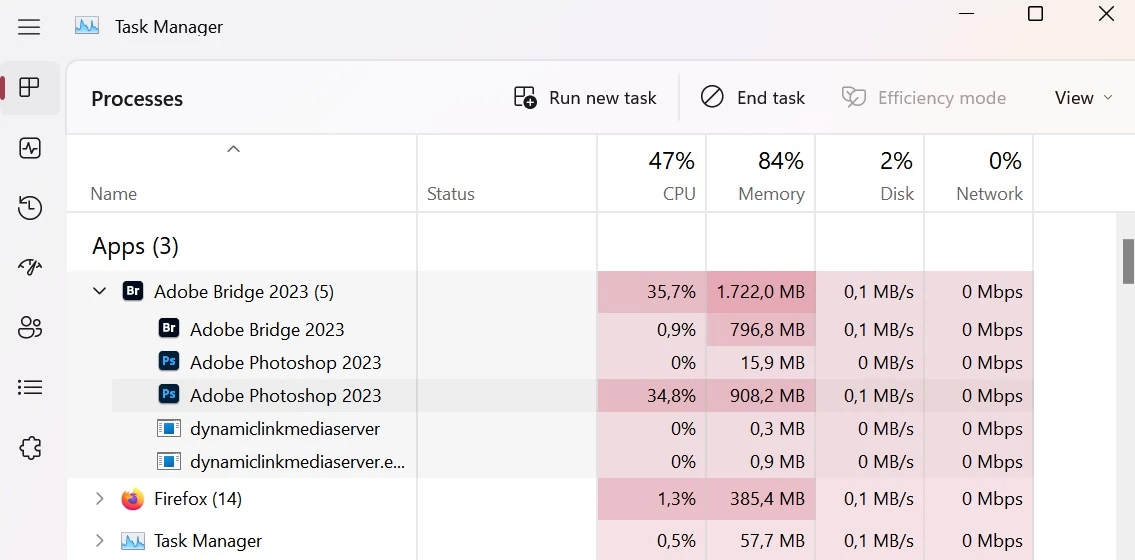1135x560 pixels.
Task: Open the Details page in sidebar
Action: coord(29,387)
